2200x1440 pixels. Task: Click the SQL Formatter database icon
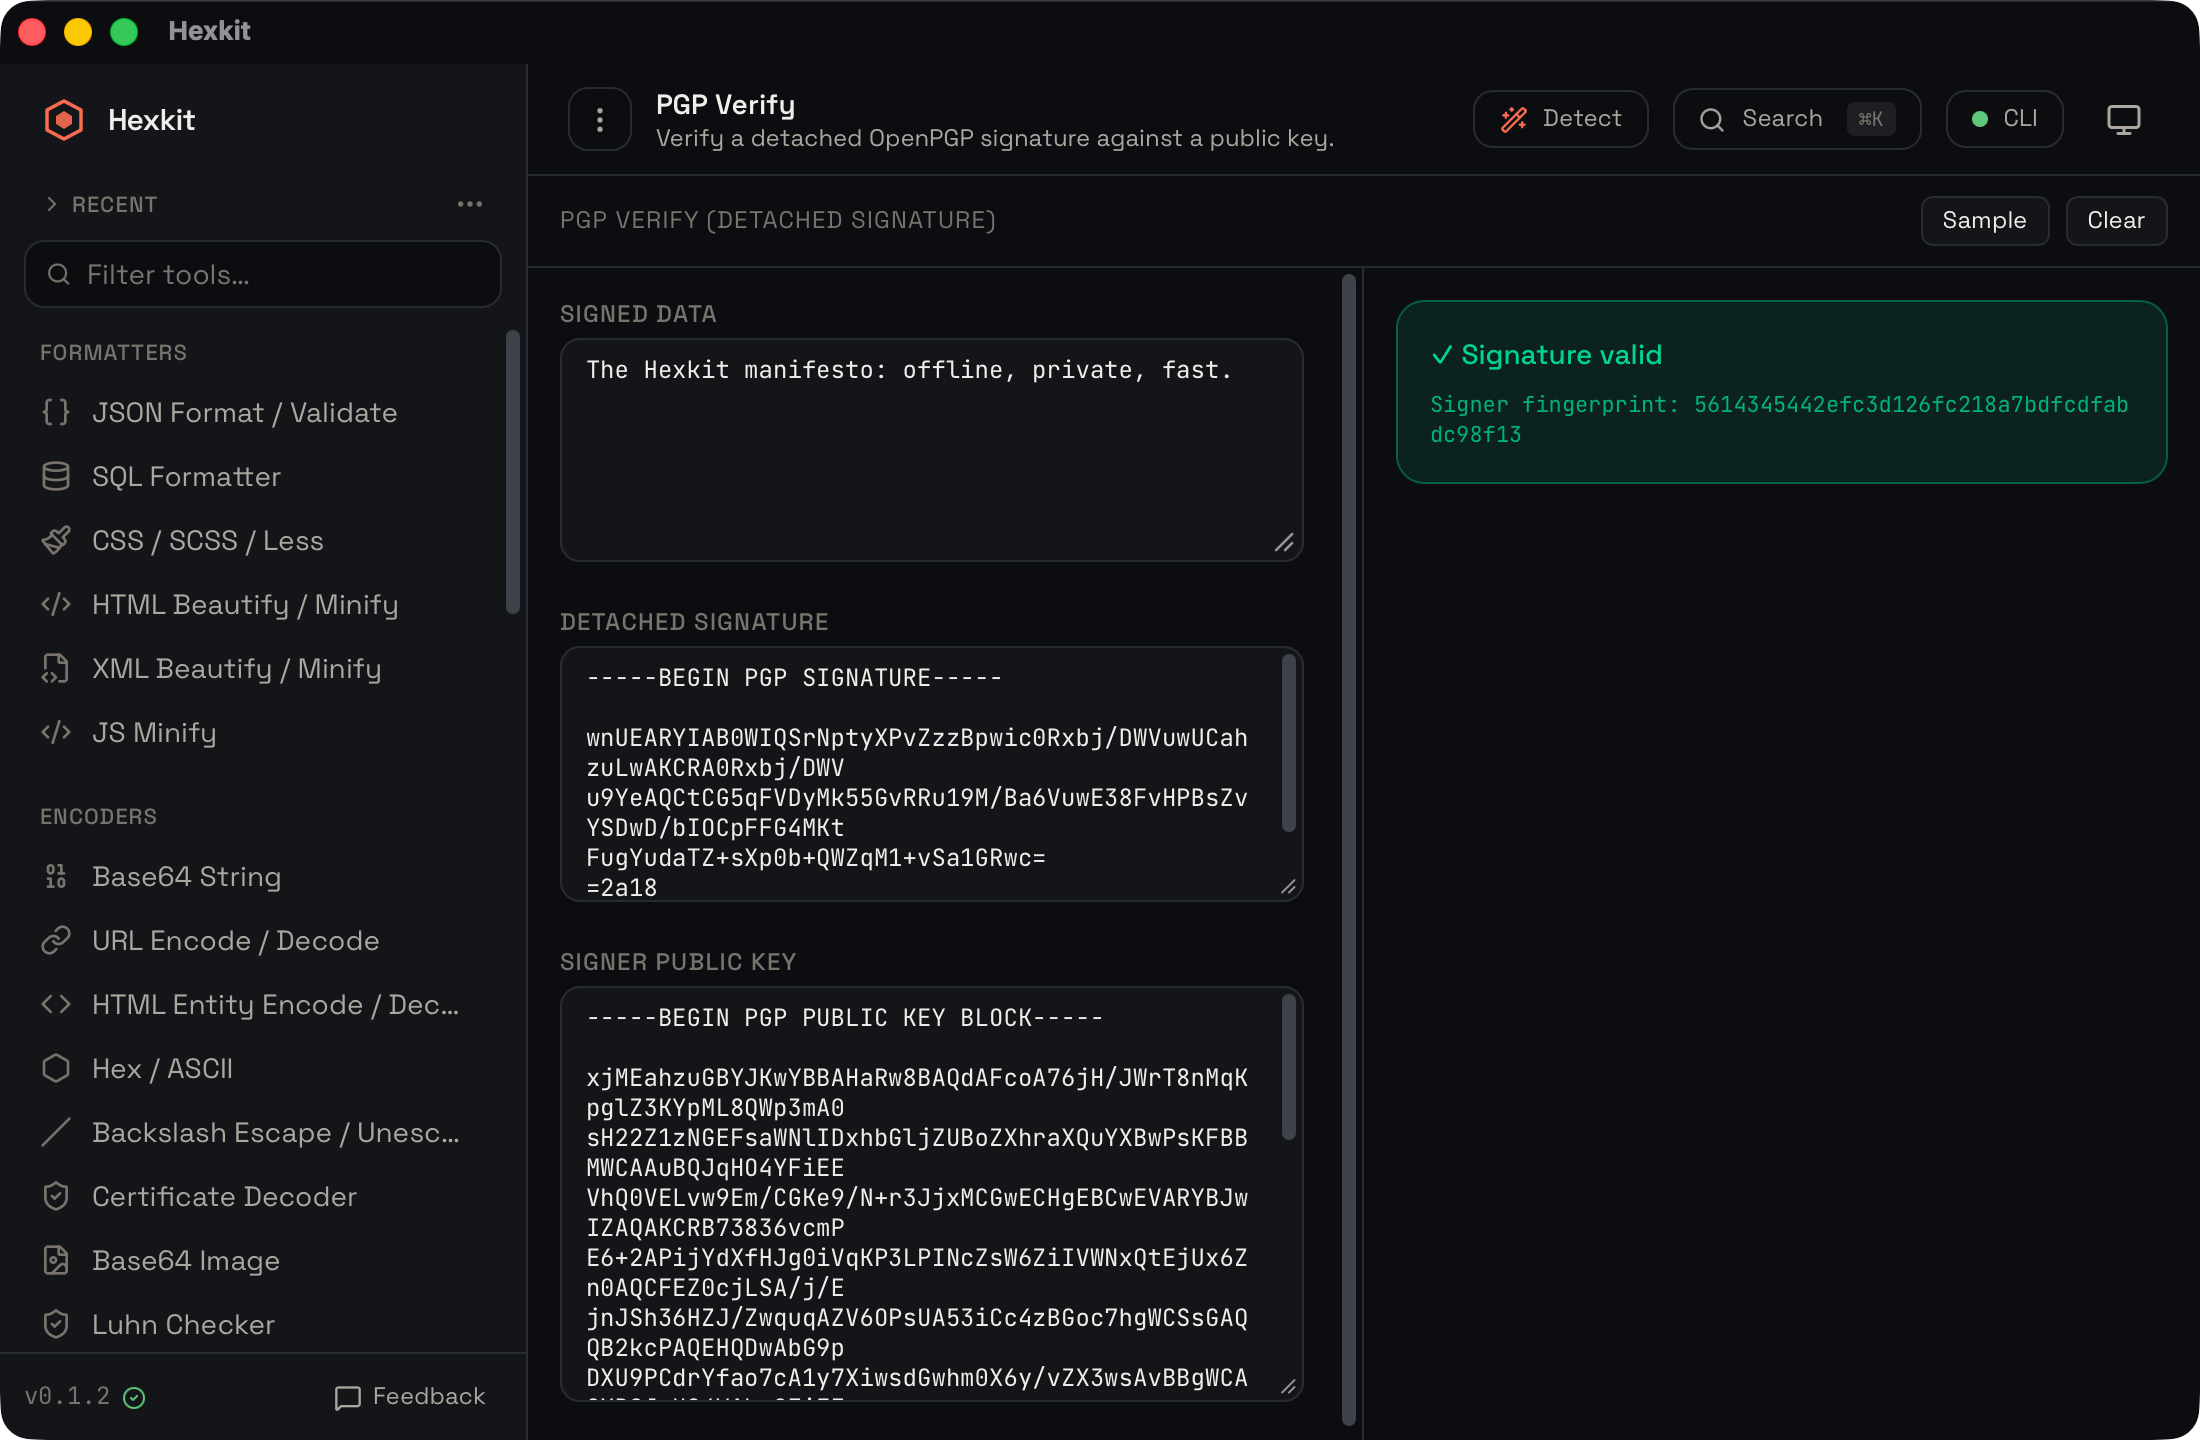pos(56,476)
